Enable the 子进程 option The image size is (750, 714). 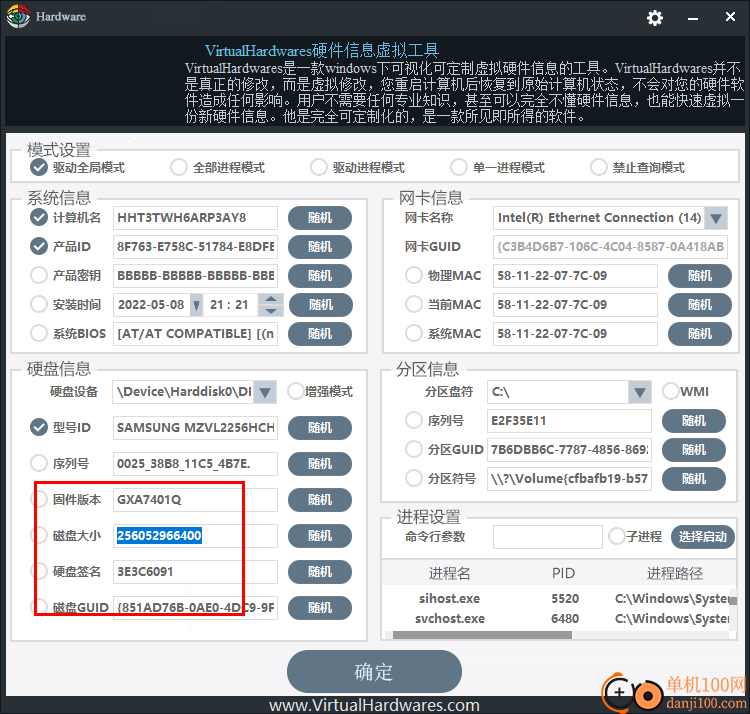point(617,536)
